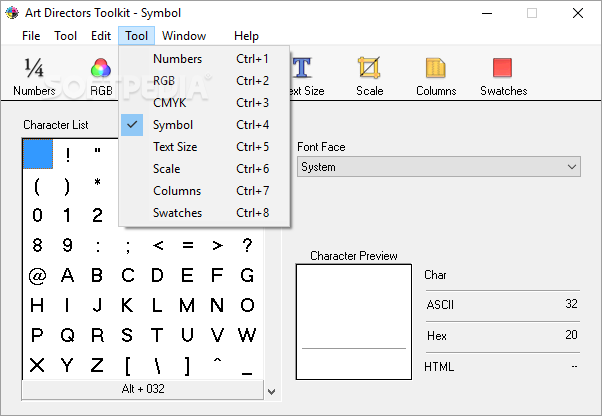This screenshot has width=602, height=416.
Task: Click the ASCII value 32
Action: click(x=571, y=304)
